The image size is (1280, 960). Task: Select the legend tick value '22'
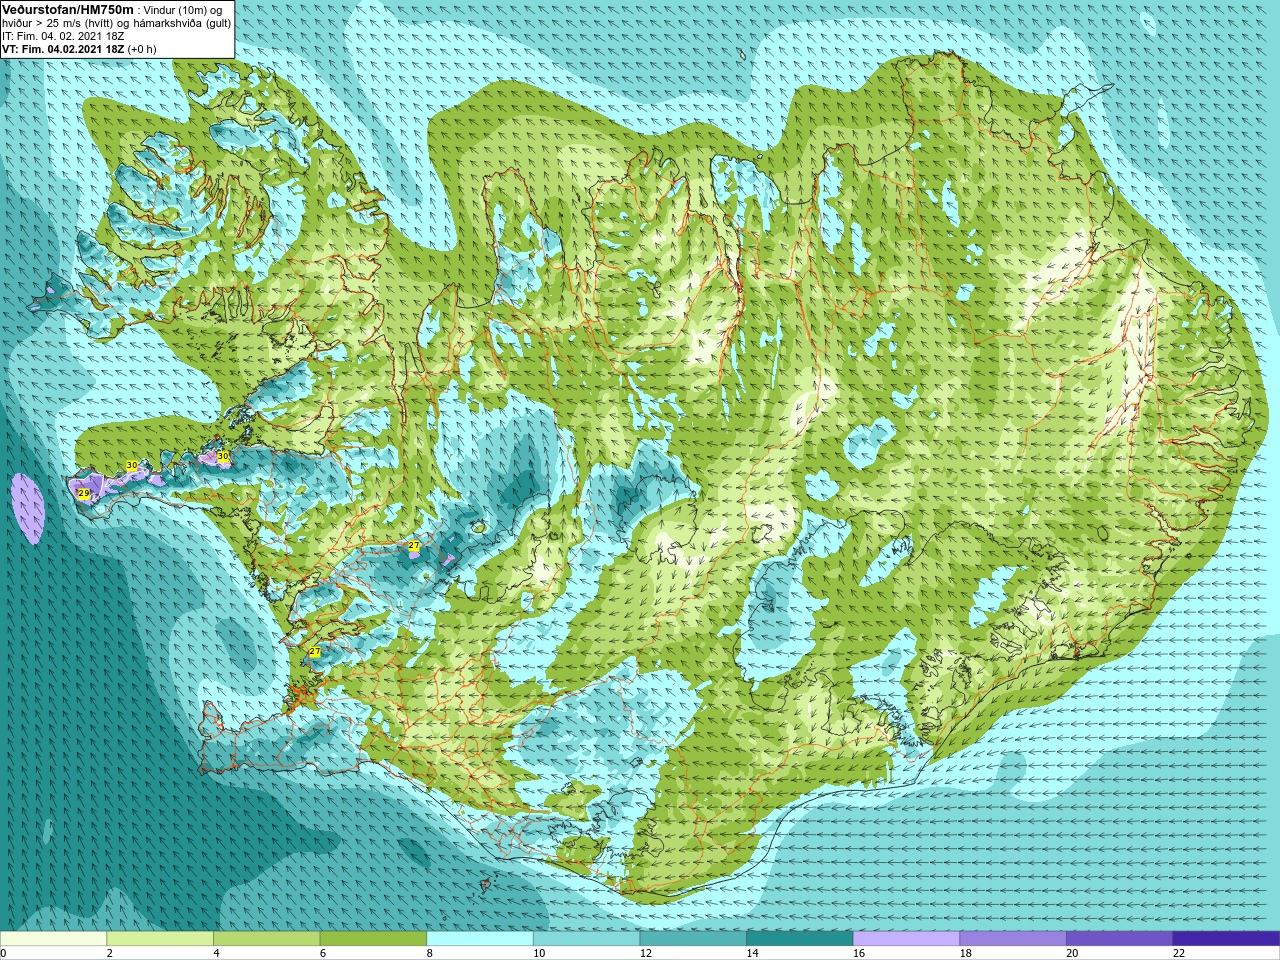pos(1178,953)
